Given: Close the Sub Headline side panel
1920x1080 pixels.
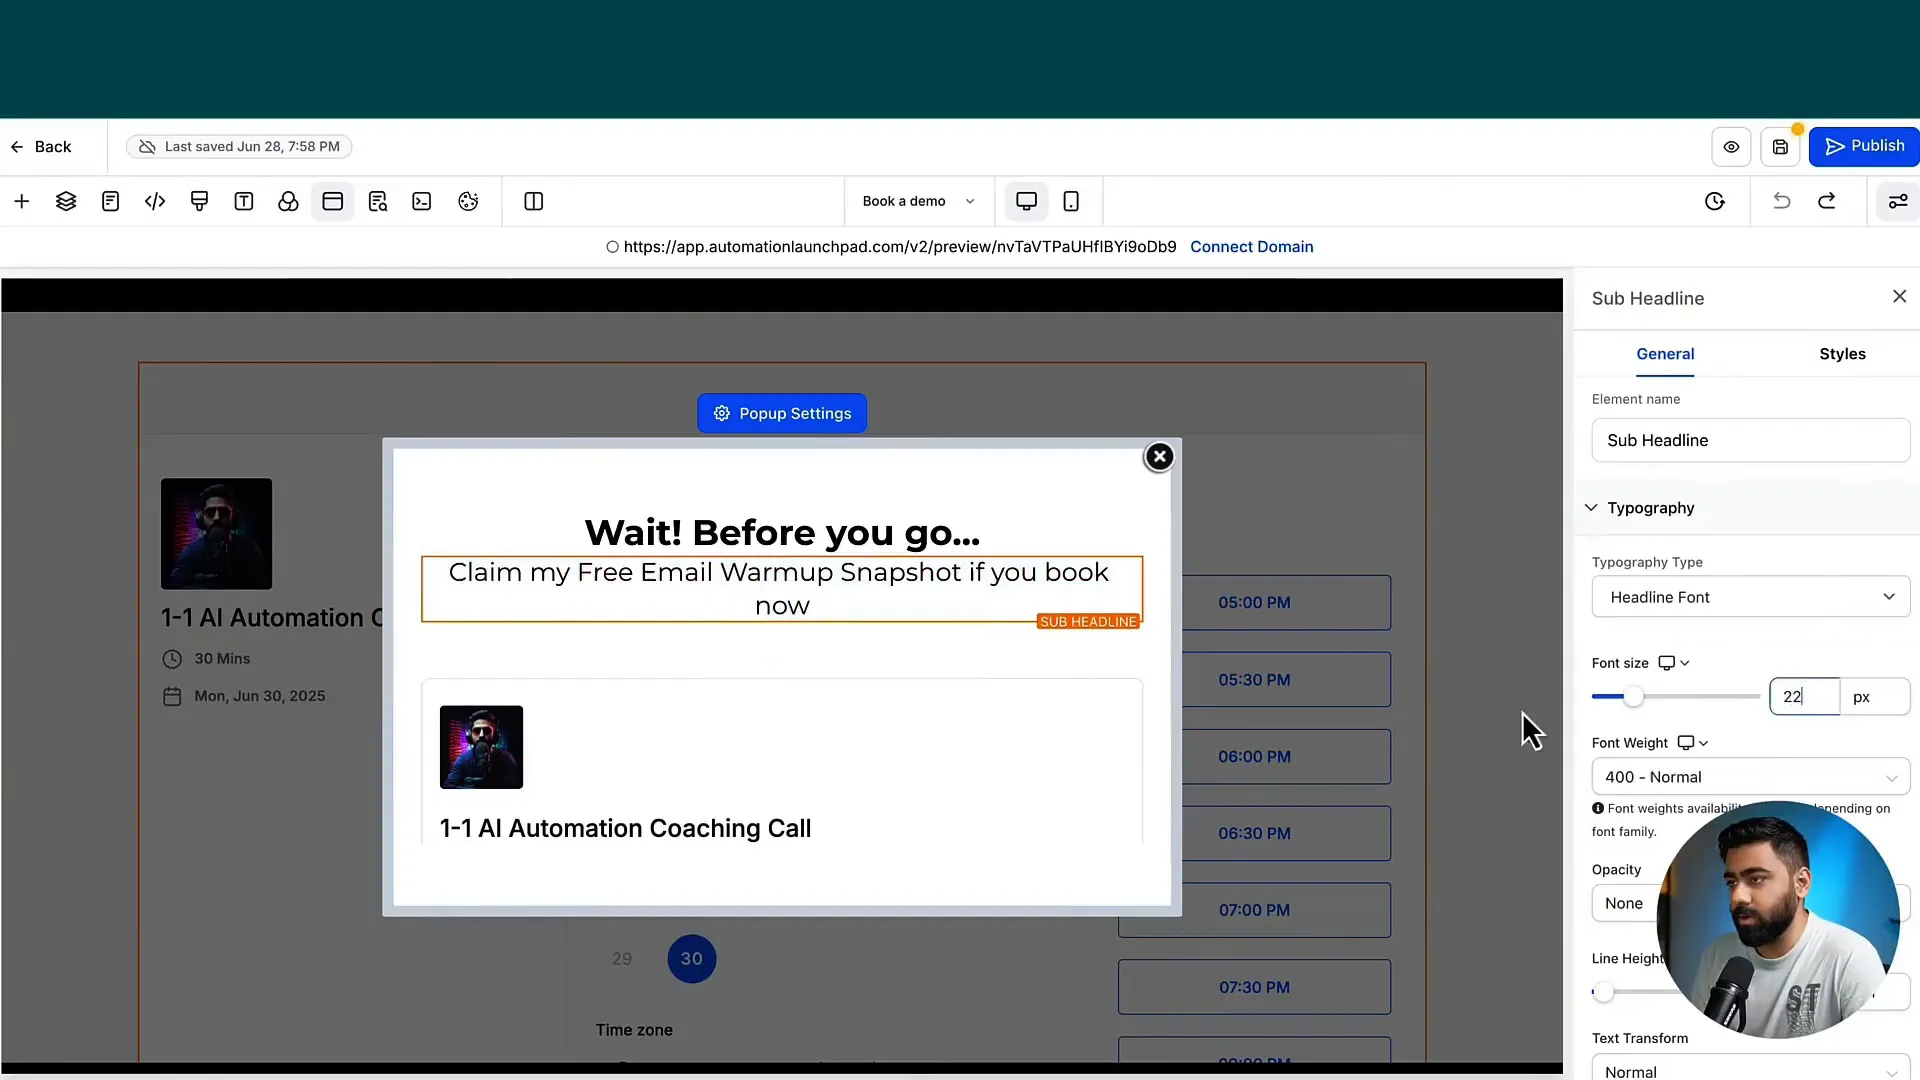Looking at the screenshot, I should coord(1899,296).
